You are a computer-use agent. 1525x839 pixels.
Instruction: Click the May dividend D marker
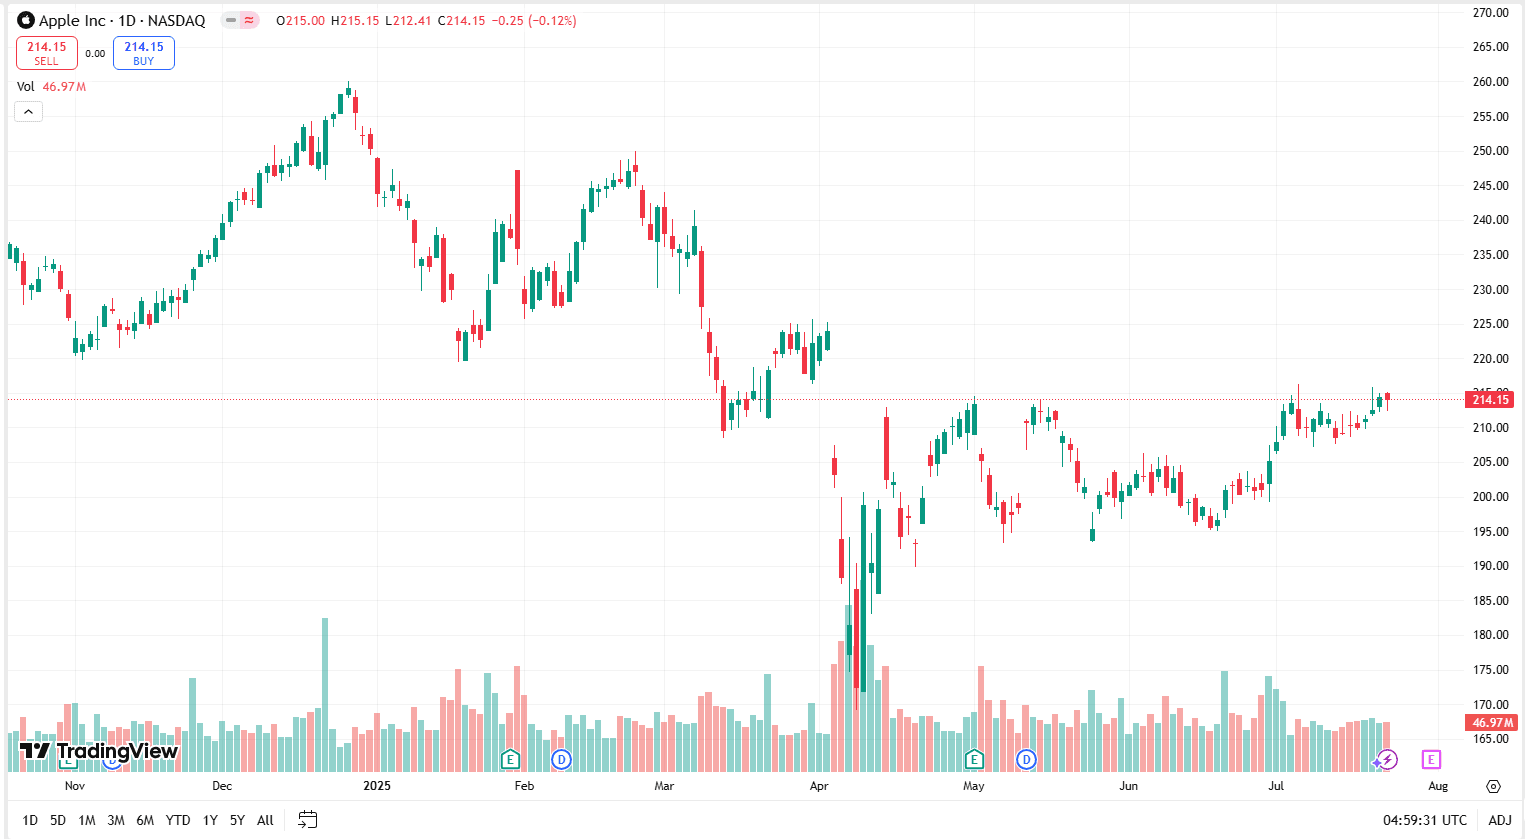[x=1026, y=760]
